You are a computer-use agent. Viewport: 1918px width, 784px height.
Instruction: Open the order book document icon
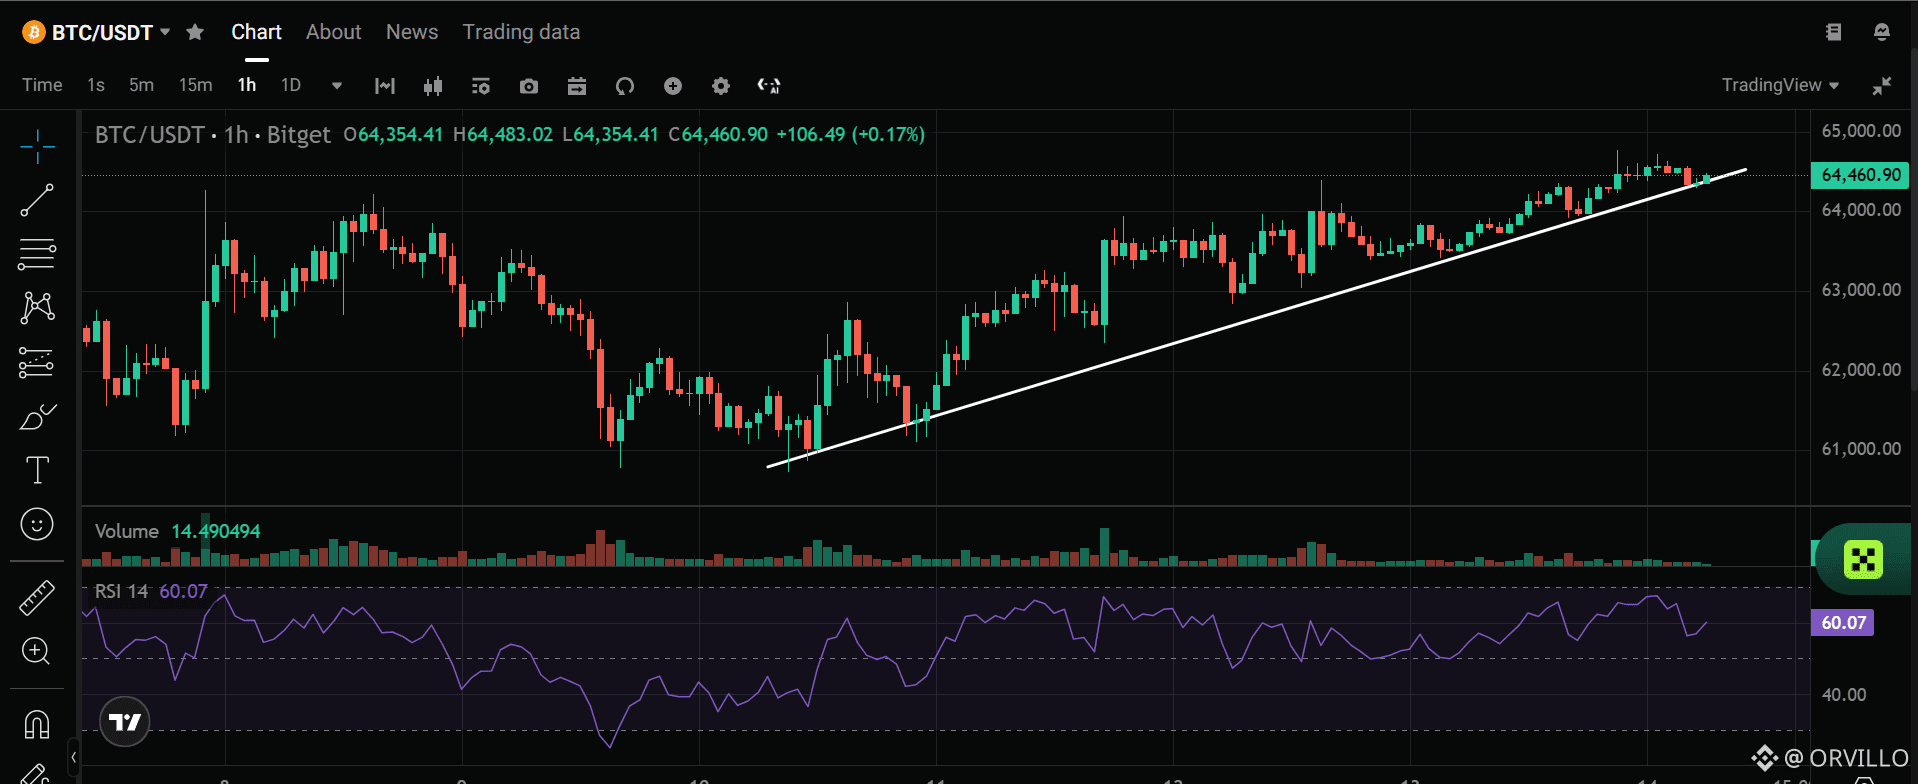(1834, 32)
